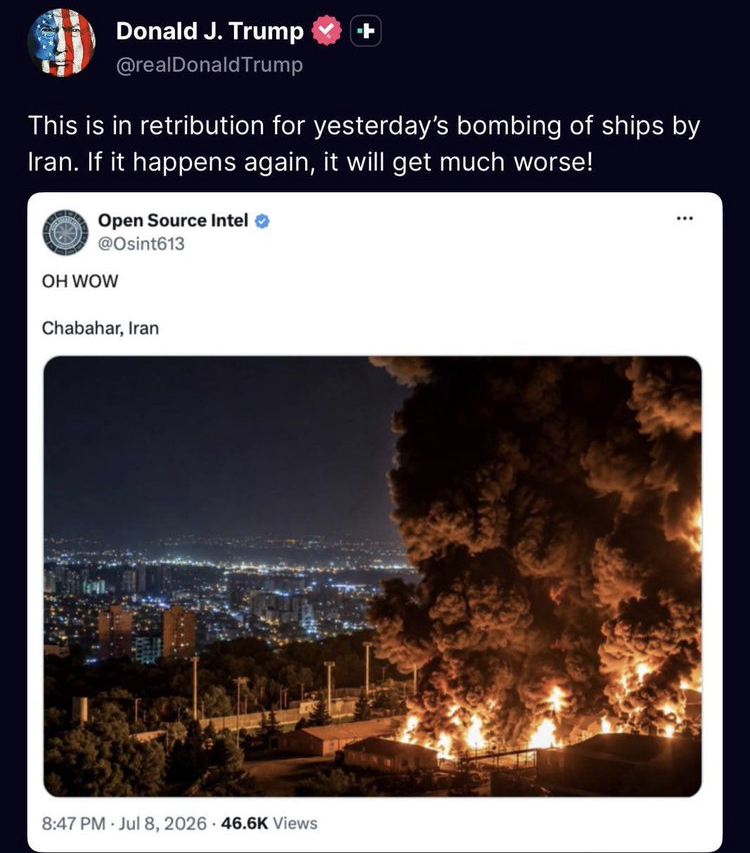This screenshot has width=750, height=853.
Task: Select the post text about retribution for bombing
Action: [x=363, y=144]
